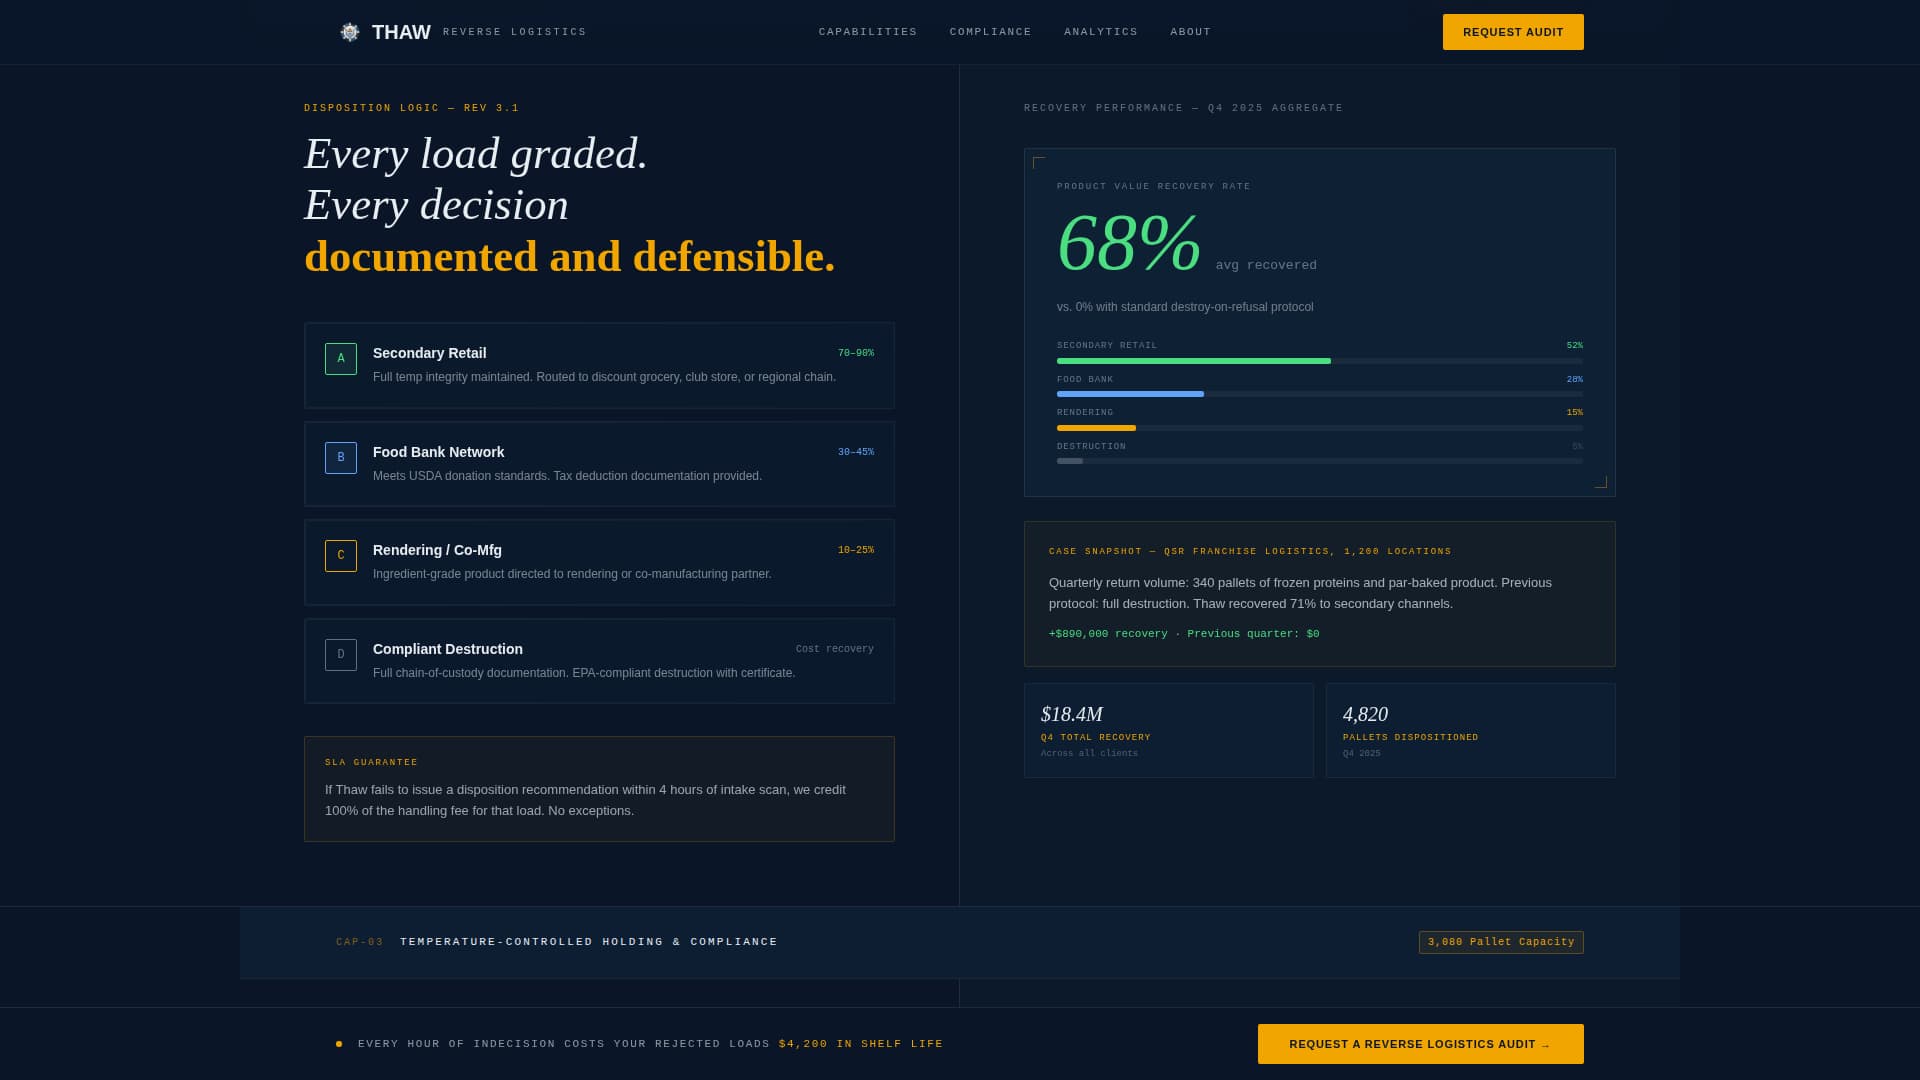The height and width of the screenshot is (1080, 1920).
Task: Click Request a Reverse Logistics Audit button
Action: (1420, 1044)
